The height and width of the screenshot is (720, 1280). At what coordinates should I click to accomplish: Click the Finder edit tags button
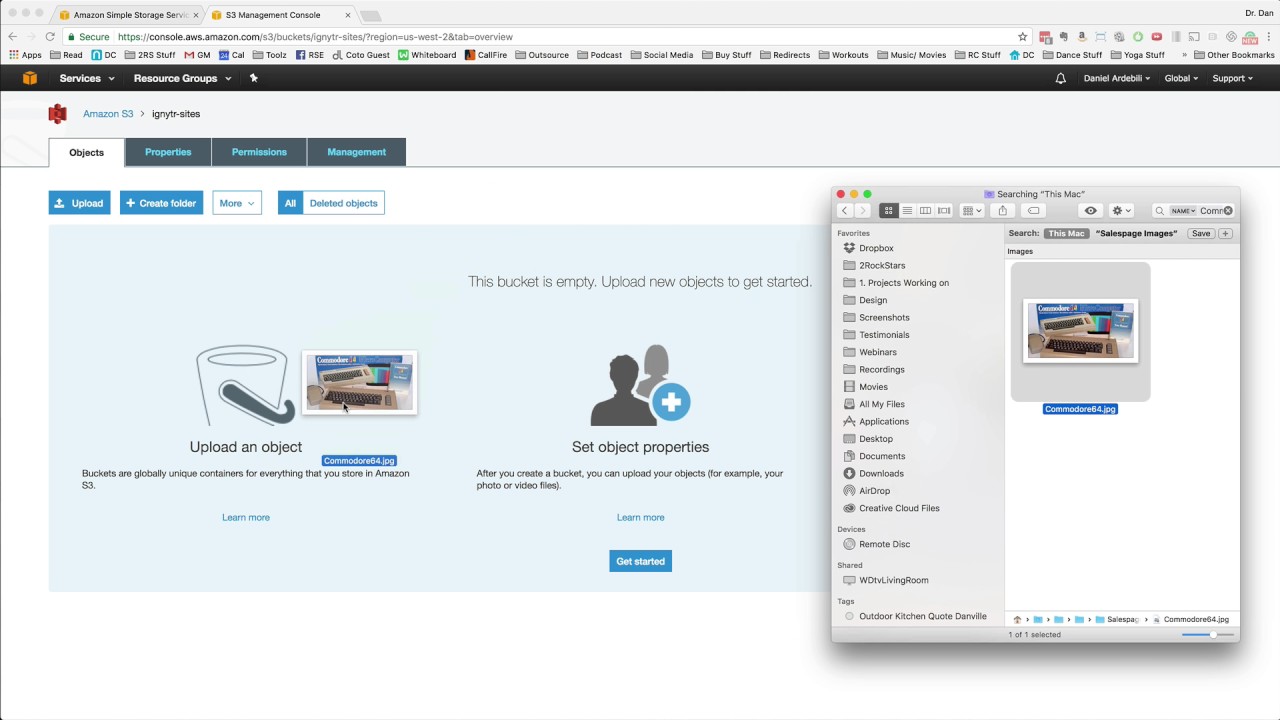pos(1033,211)
